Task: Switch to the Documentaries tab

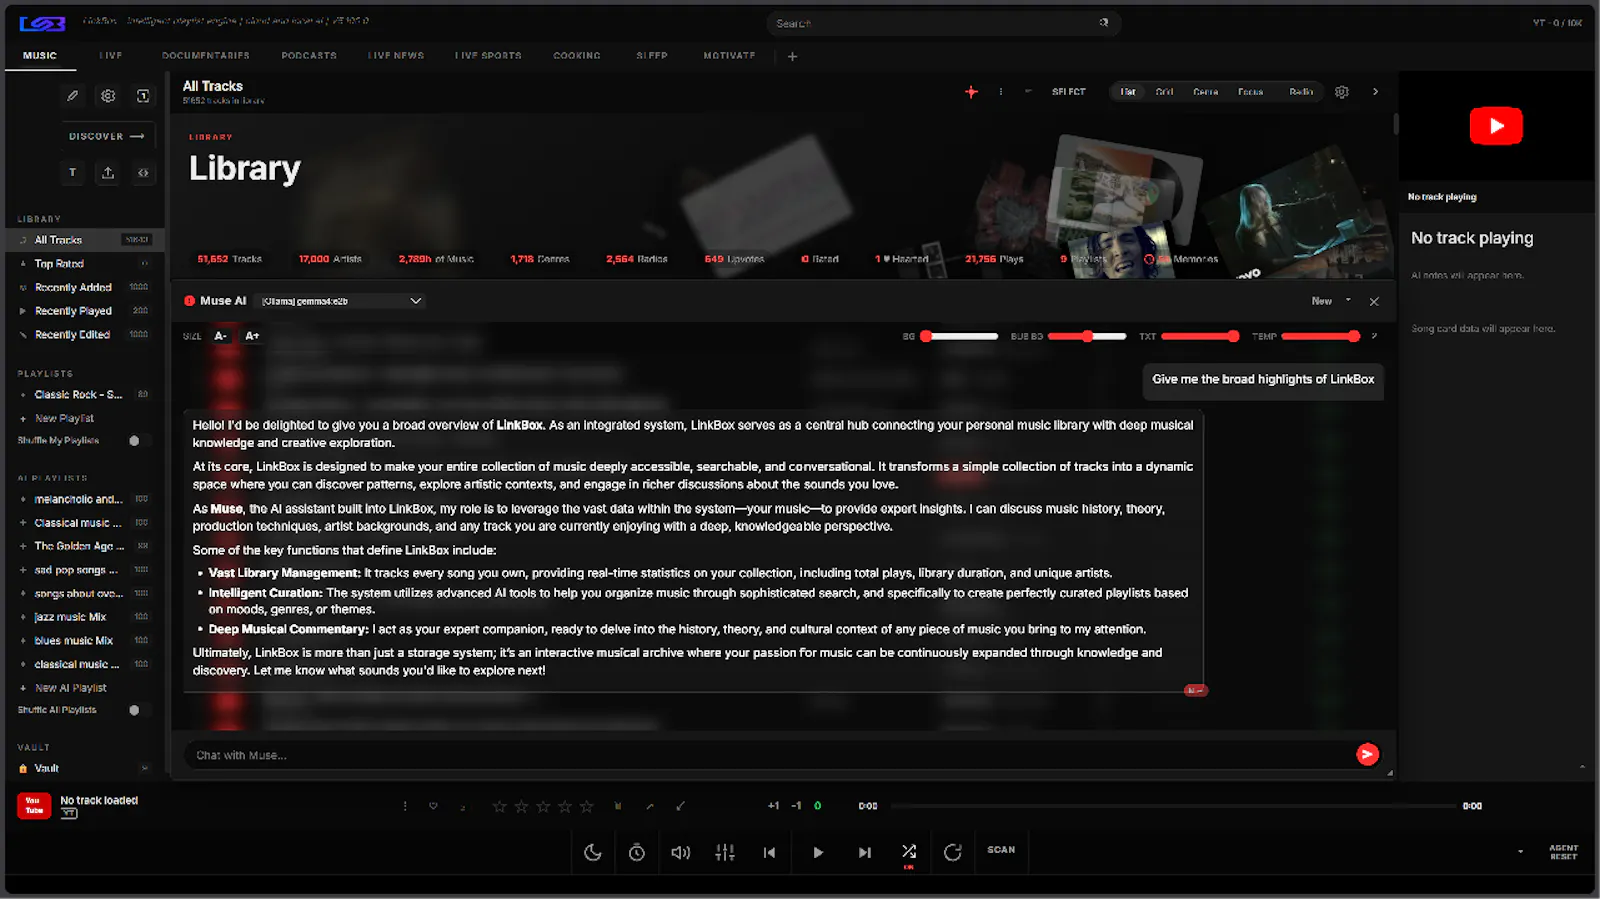Action: click(x=205, y=56)
